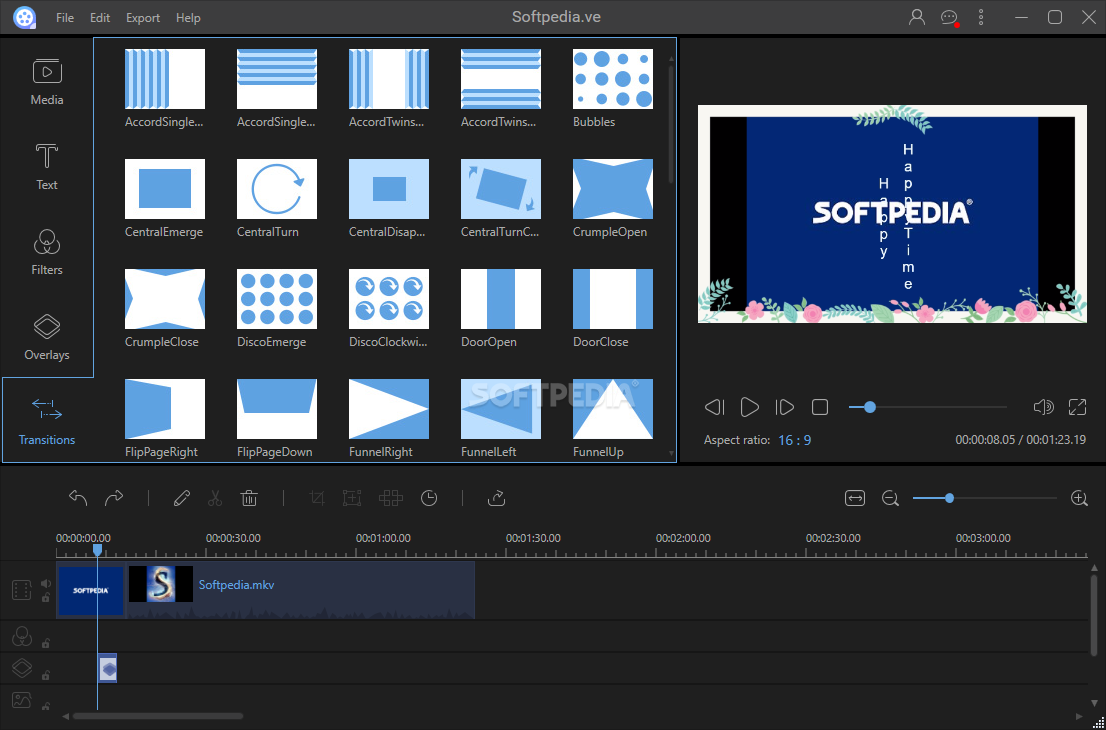Click the preview progress slider
1106x730 pixels.
[x=928, y=407]
